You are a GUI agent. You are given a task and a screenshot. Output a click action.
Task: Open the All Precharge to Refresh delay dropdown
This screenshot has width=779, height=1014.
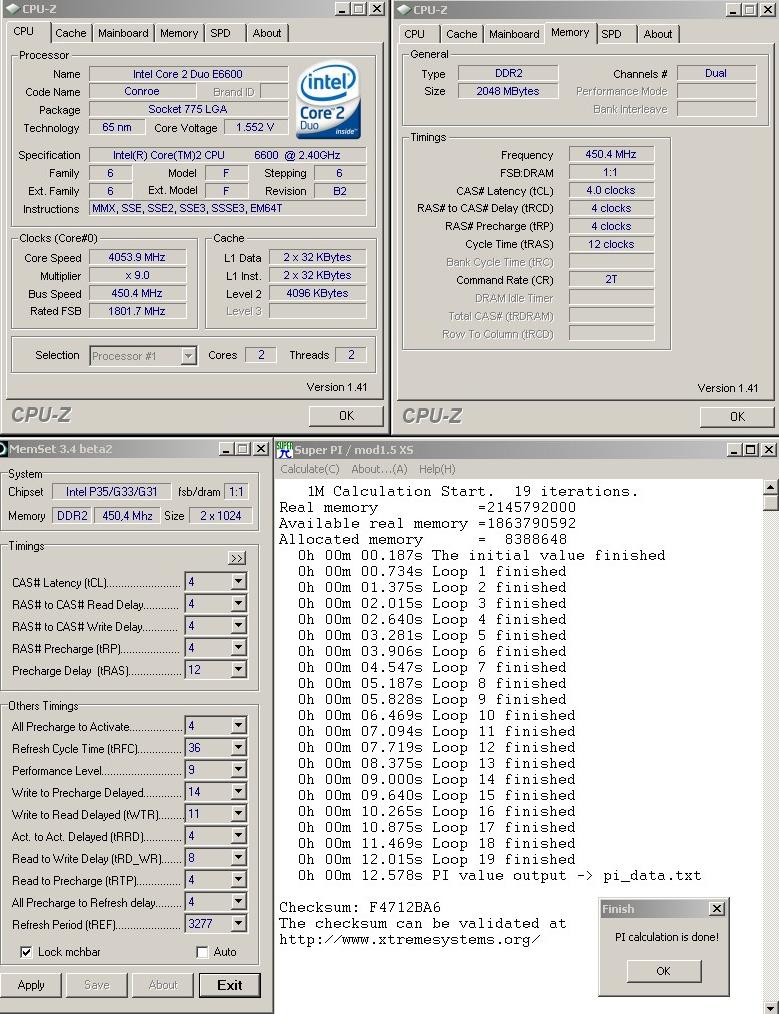[239, 902]
